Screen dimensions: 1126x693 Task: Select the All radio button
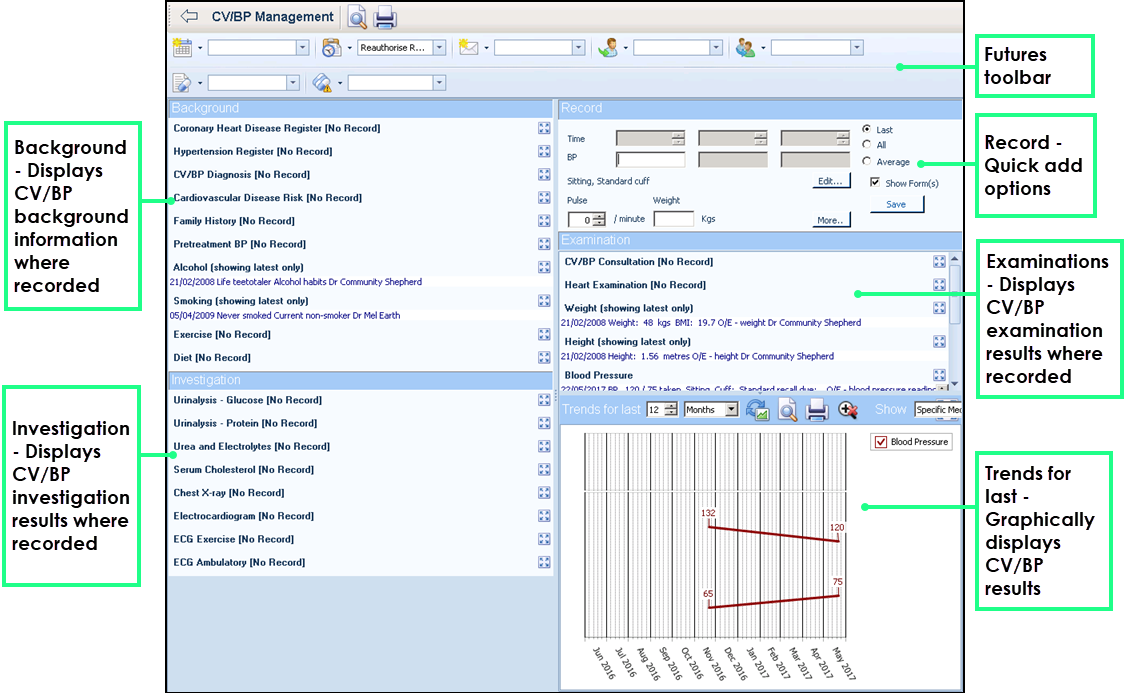[x=866, y=145]
